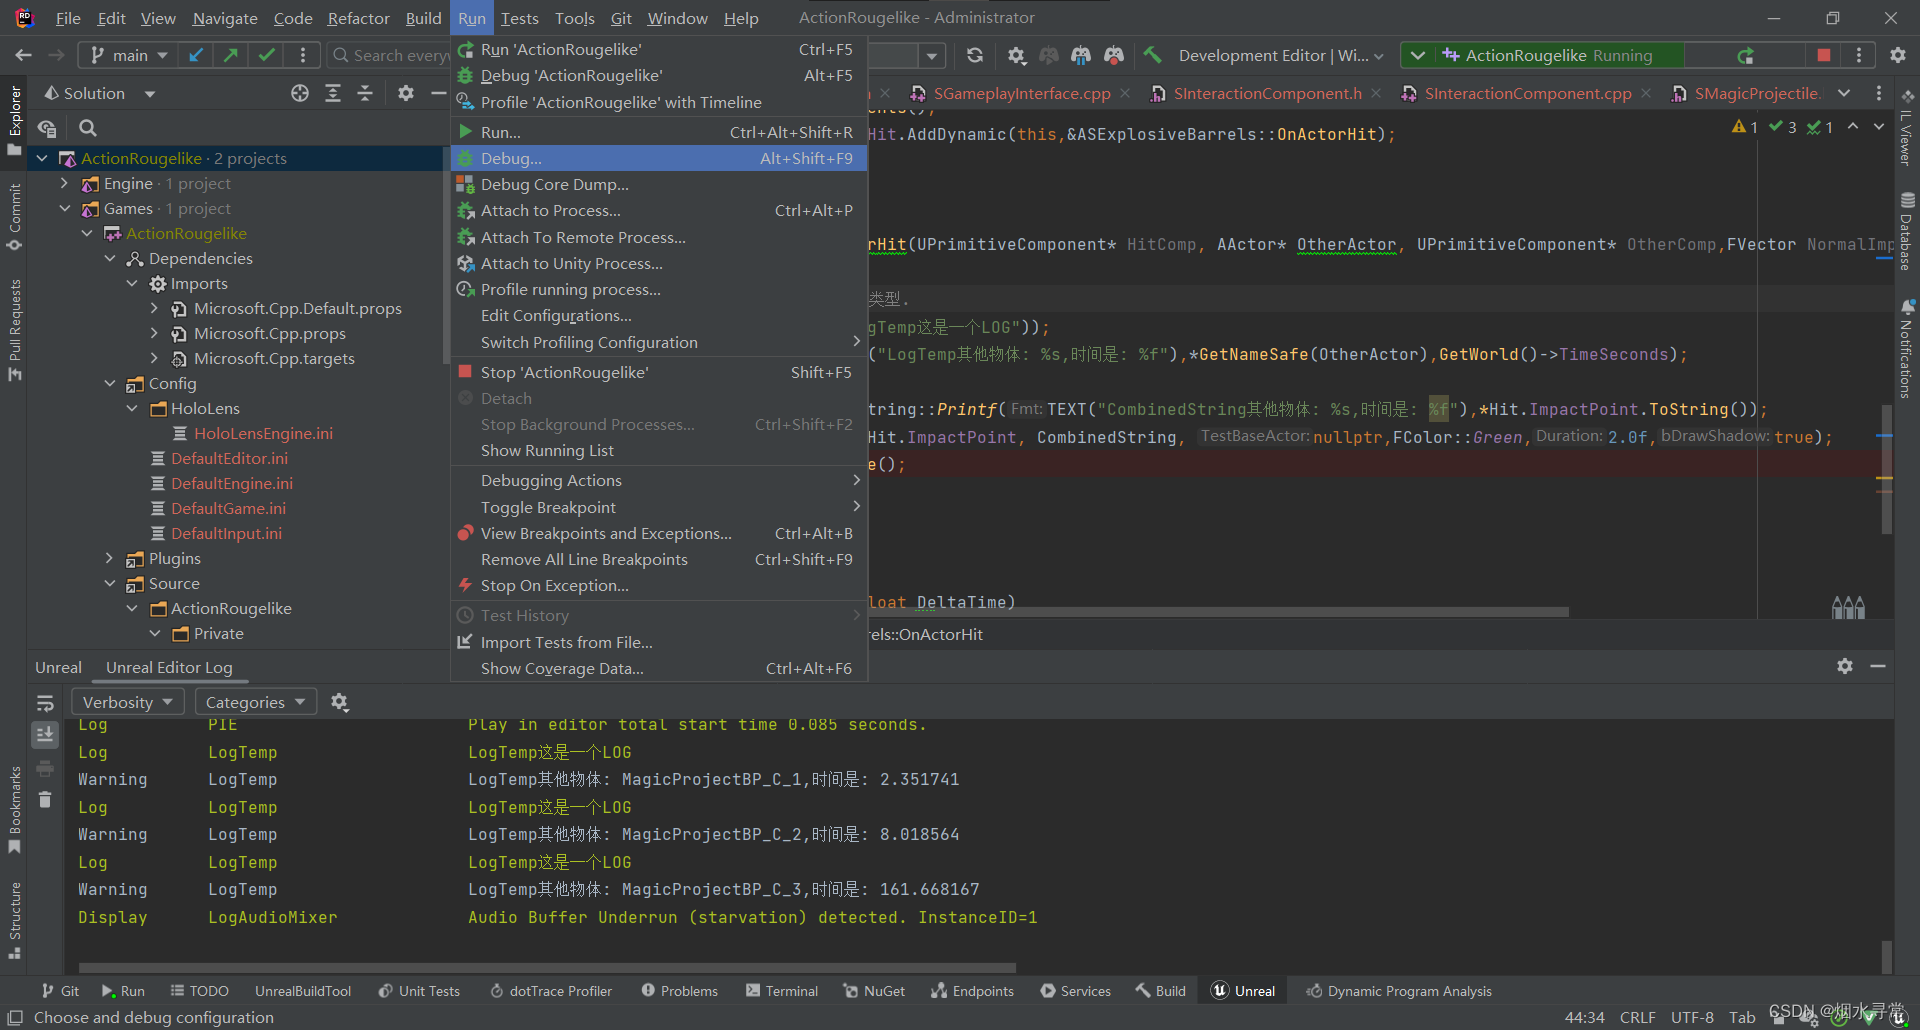Clear the Unreal Editor Log with trash icon
The image size is (1920, 1030).
[x=44, y=800]
